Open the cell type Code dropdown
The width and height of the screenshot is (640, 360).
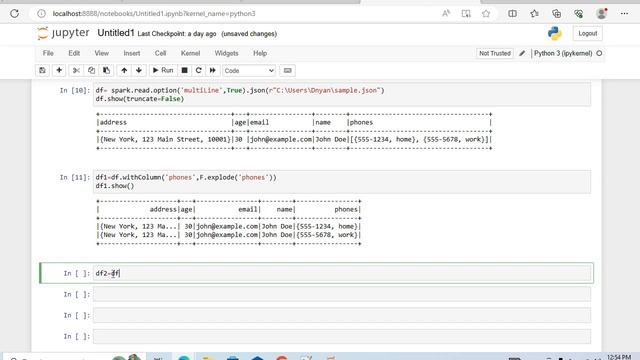[249, 71]
